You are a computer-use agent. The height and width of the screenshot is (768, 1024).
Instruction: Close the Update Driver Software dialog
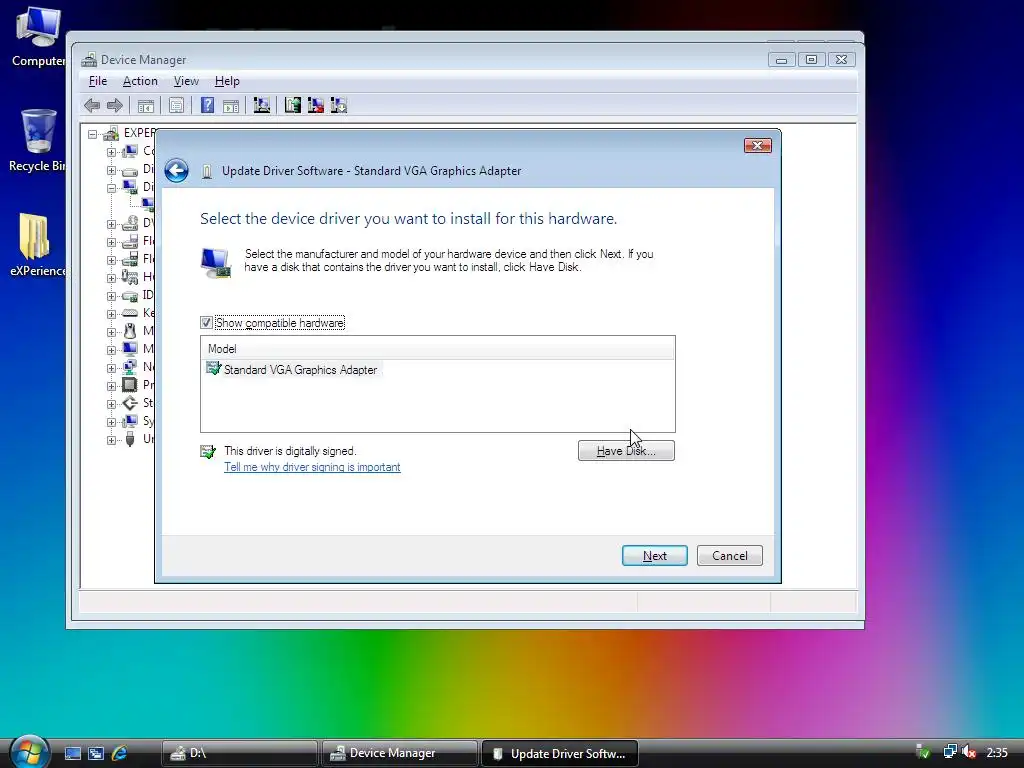(758, 145)
